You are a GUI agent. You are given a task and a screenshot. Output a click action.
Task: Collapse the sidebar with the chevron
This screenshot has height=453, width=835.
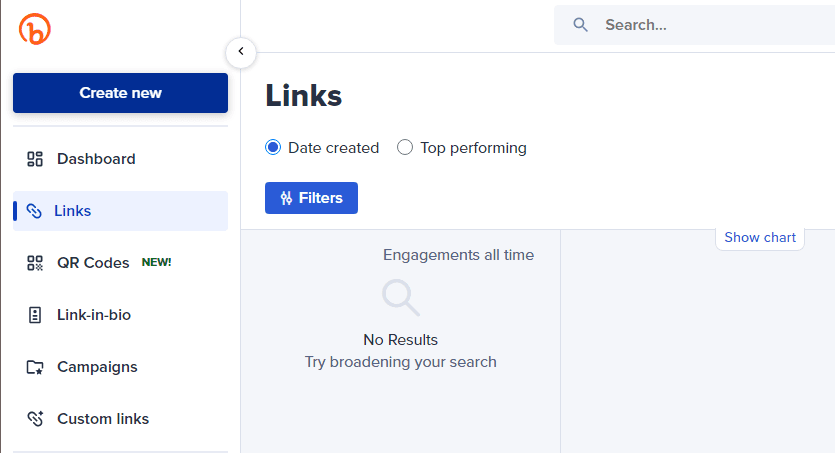[x=240, y=51]
